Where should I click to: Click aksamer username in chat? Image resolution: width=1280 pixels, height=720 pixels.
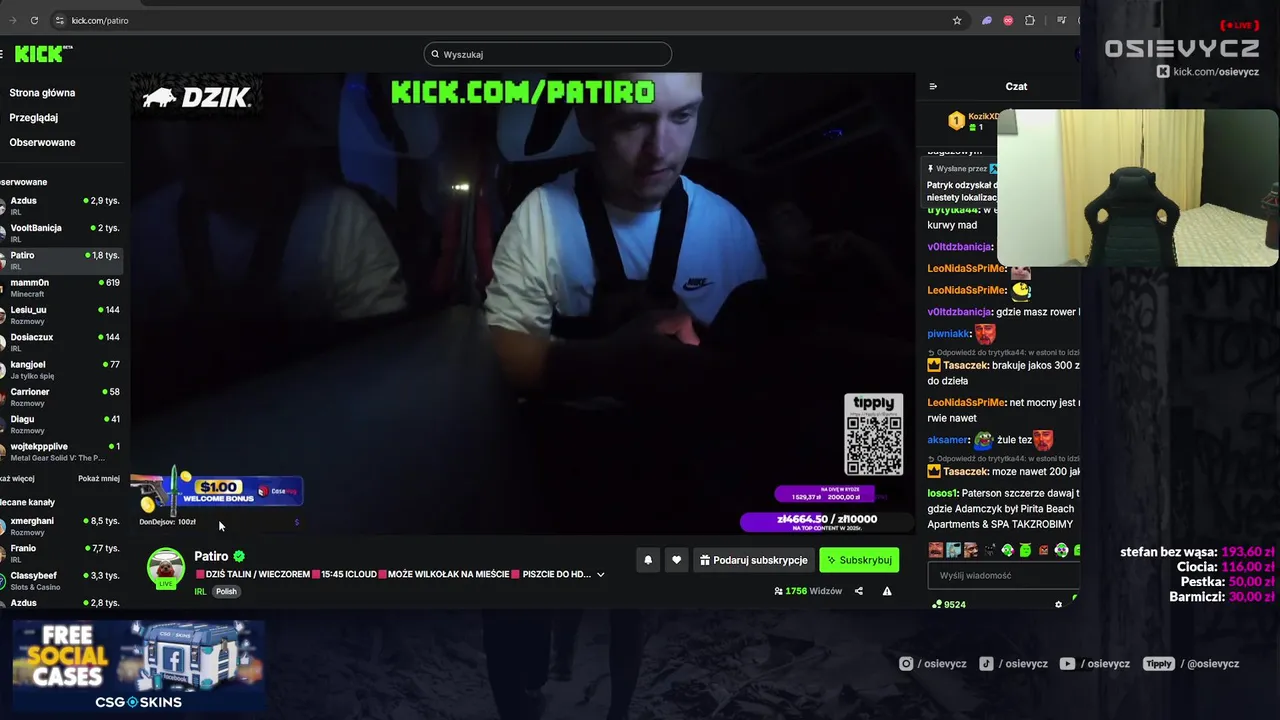[x=947, y=440]
